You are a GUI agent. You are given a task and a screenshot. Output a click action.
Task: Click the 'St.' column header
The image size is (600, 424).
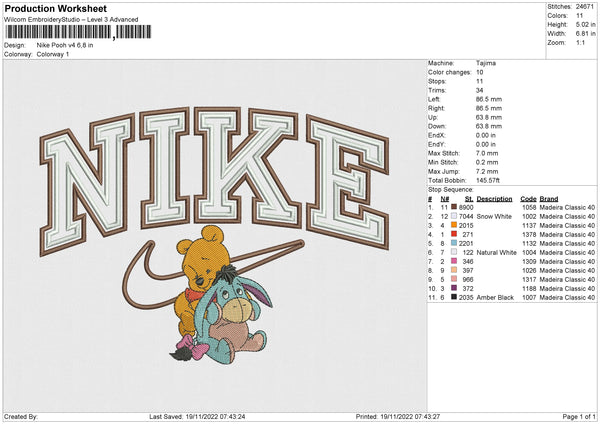(x=469, y=199)
